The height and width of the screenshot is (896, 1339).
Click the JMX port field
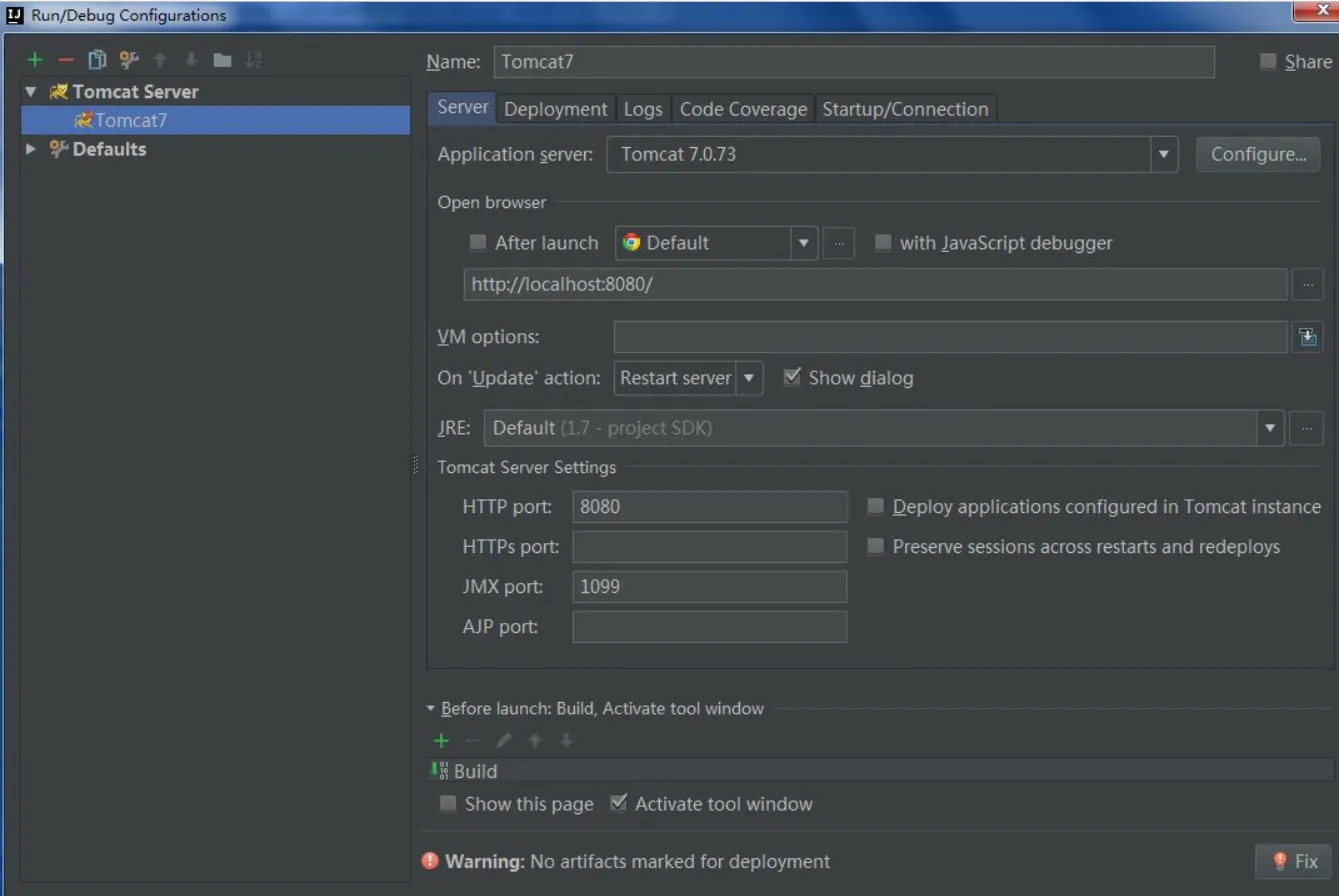tap(710, 587)
